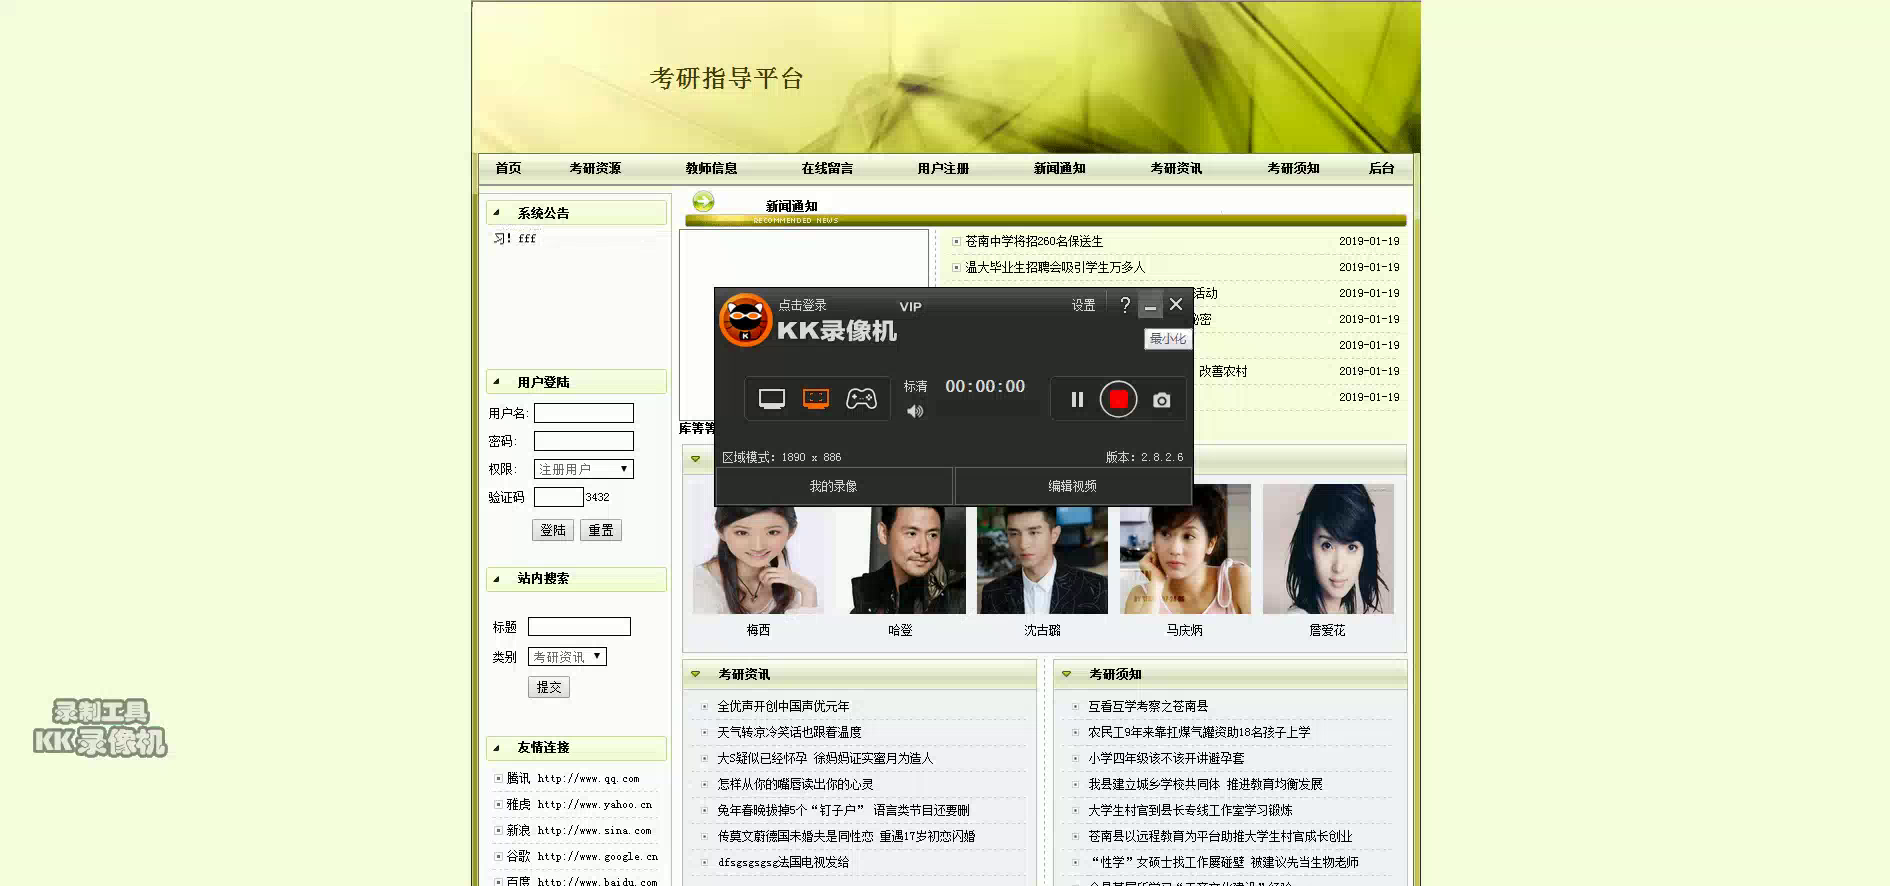The height and width of the screenshot is (886, 1890).
Task: Open news 苍南中学将招260名保送生
Action: 1034,241
